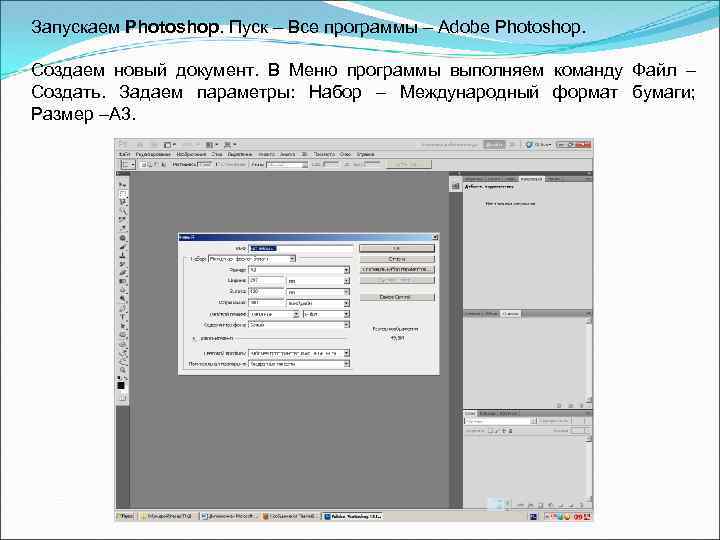Open the Файл menu
Viewport: 720px width, 540px height.
point(124,154)
